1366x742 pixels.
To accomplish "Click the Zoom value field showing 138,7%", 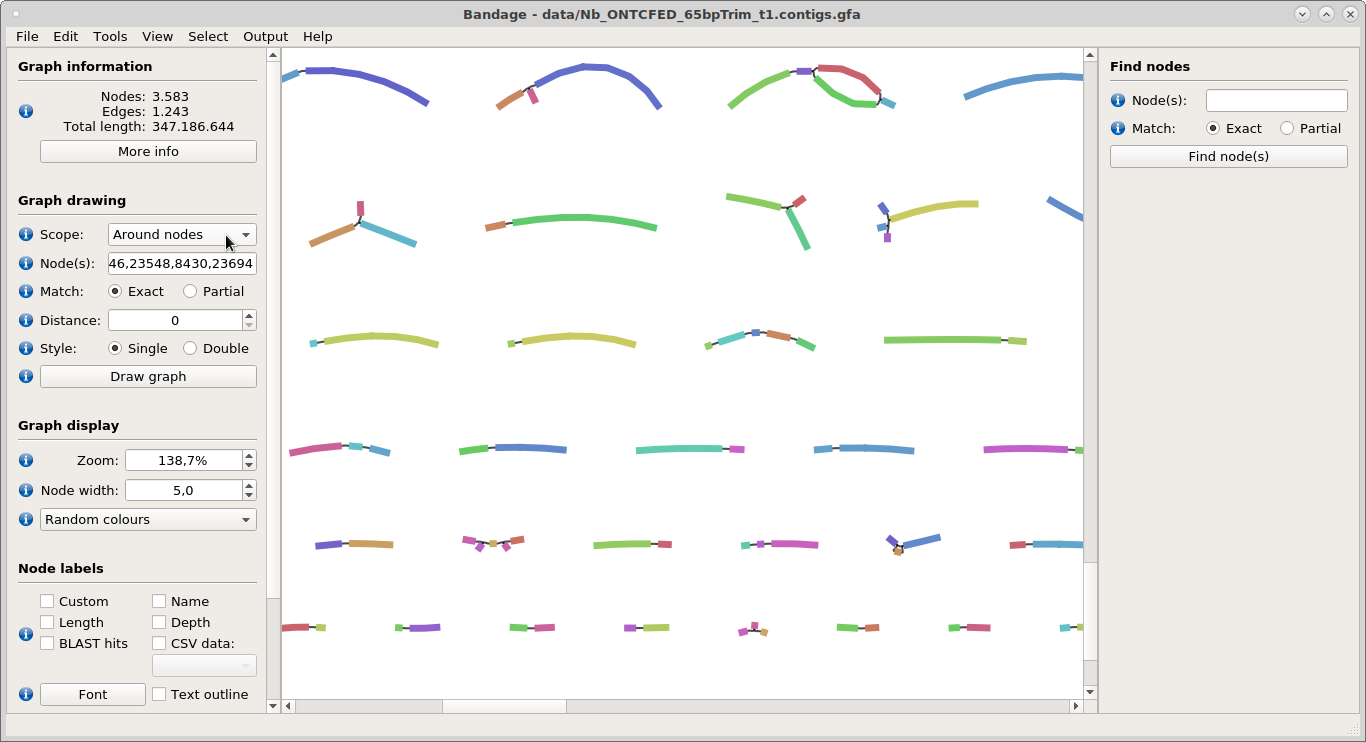I will [183, 460].
